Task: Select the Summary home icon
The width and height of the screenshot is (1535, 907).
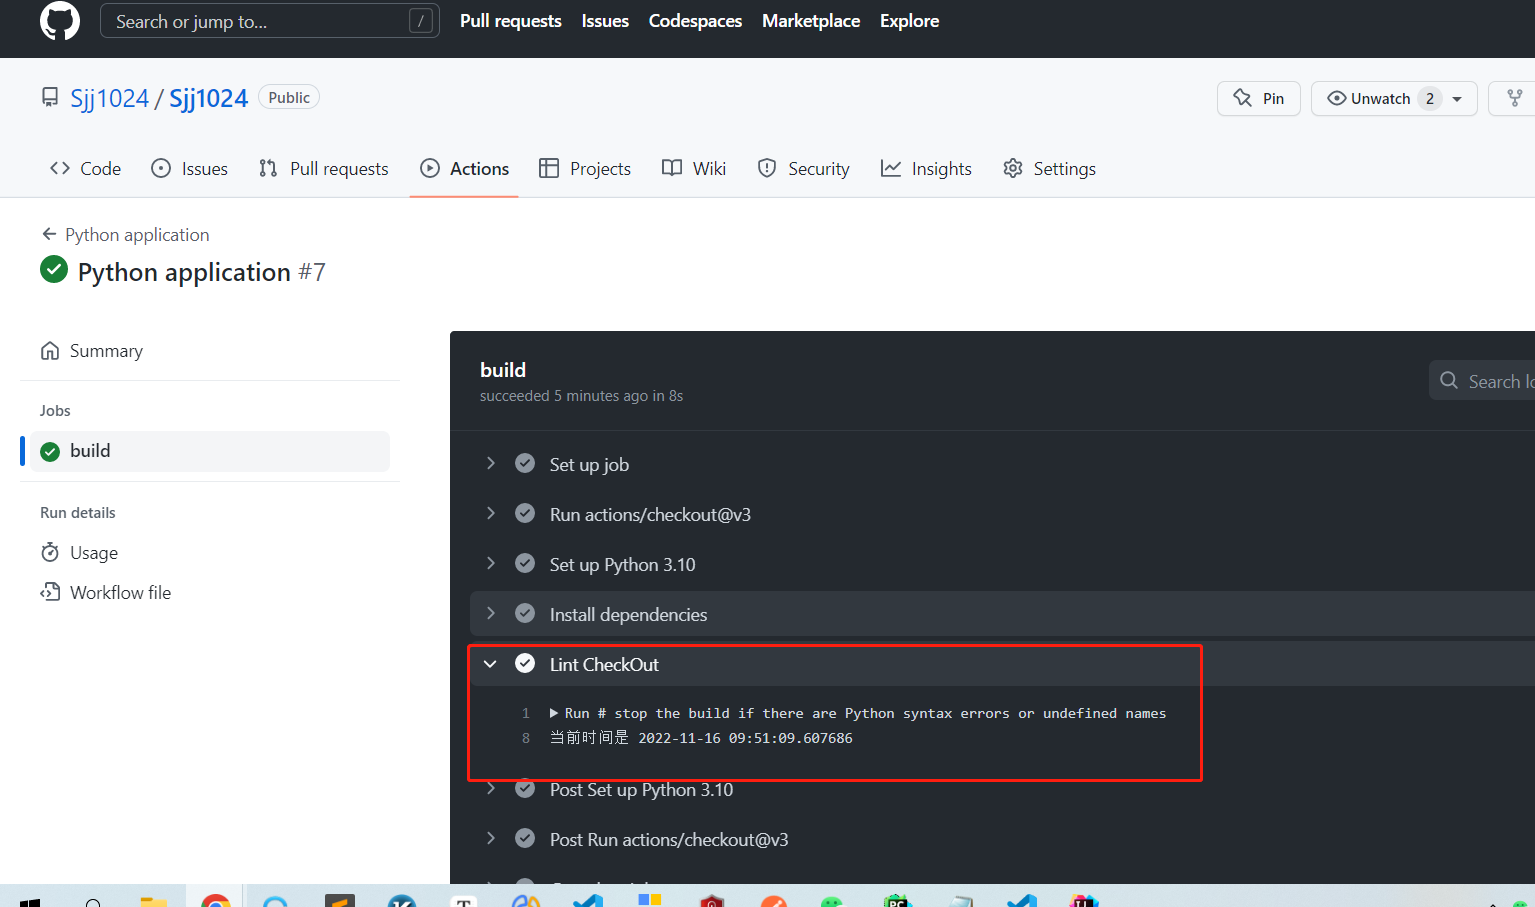Action: pos(49,350)
